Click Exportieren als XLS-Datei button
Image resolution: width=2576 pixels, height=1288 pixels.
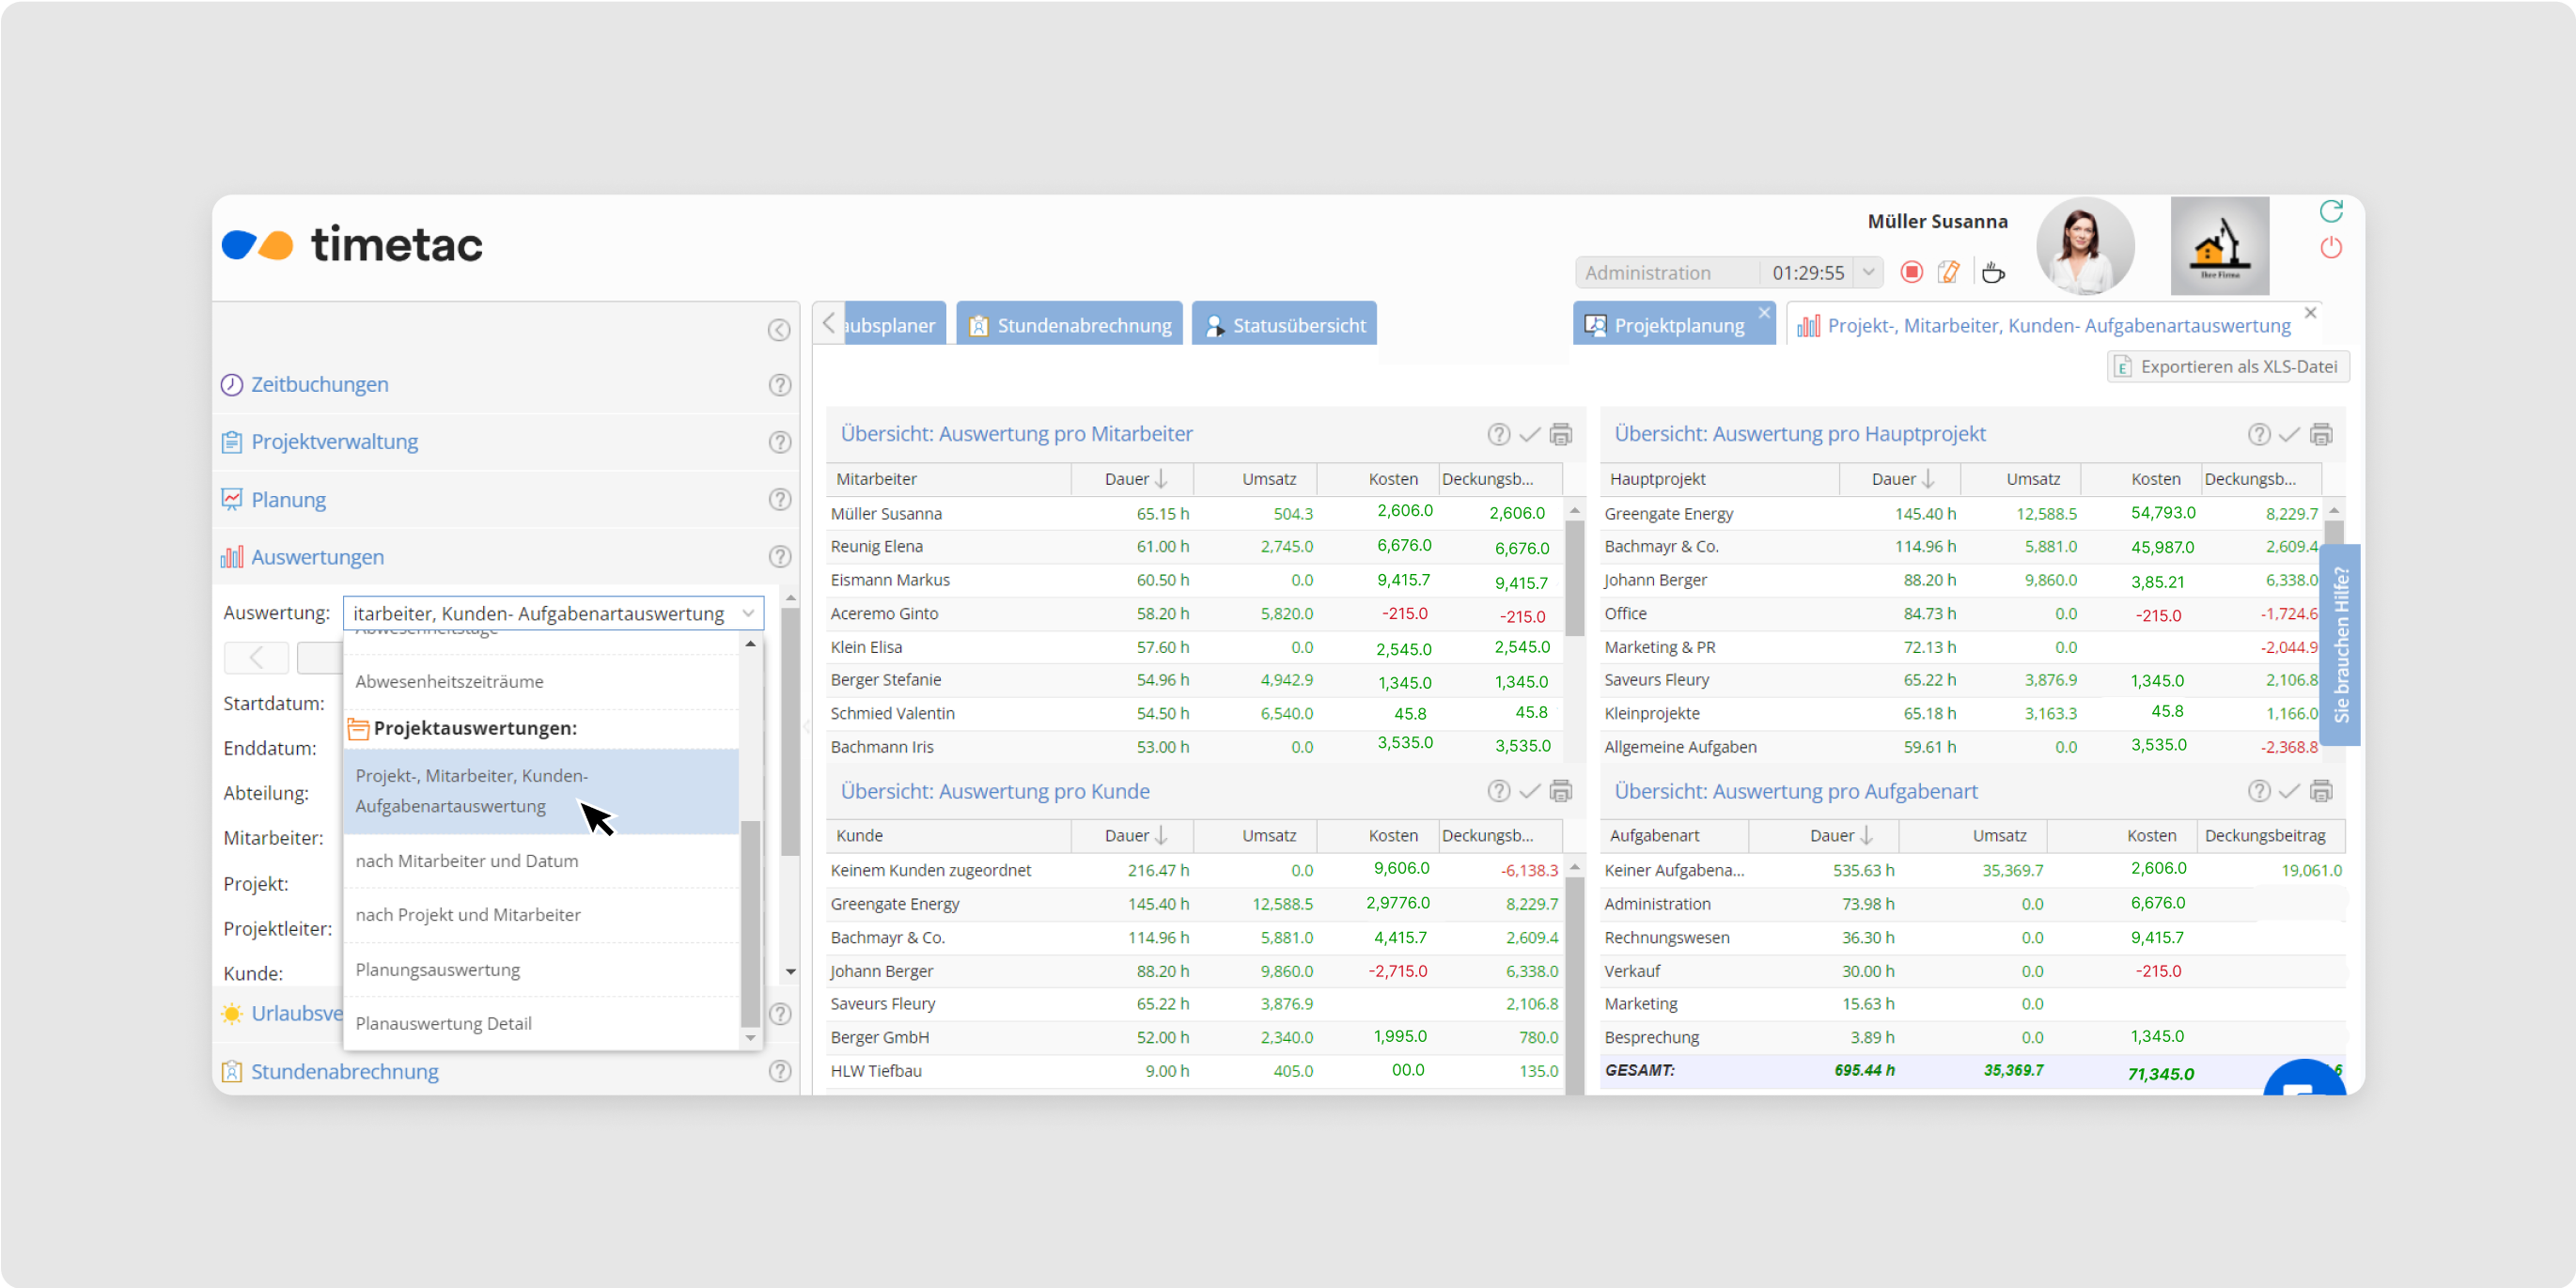click(x=2228, y=367)
